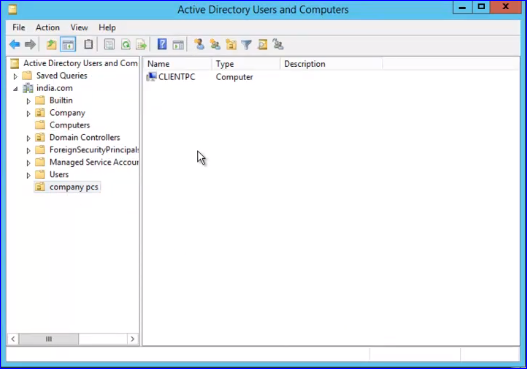Image resolution: width=527 pixels, height=369 pixels.
Task: Select Saved Queries in the tree
Action: click(x=62, y=76)
